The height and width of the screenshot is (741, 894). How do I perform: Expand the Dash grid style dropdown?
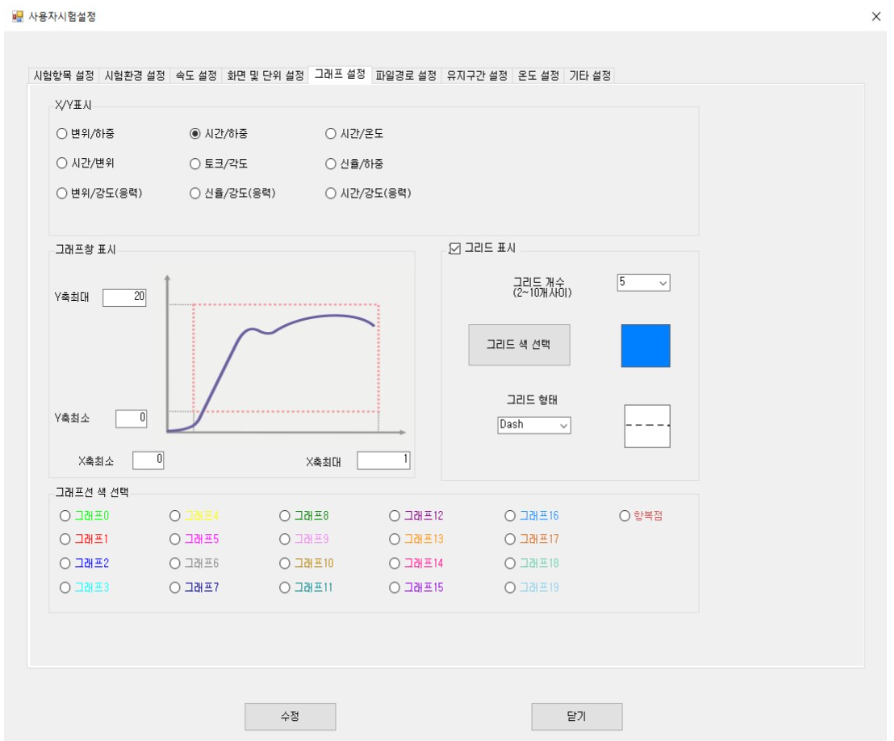point(534,425)
